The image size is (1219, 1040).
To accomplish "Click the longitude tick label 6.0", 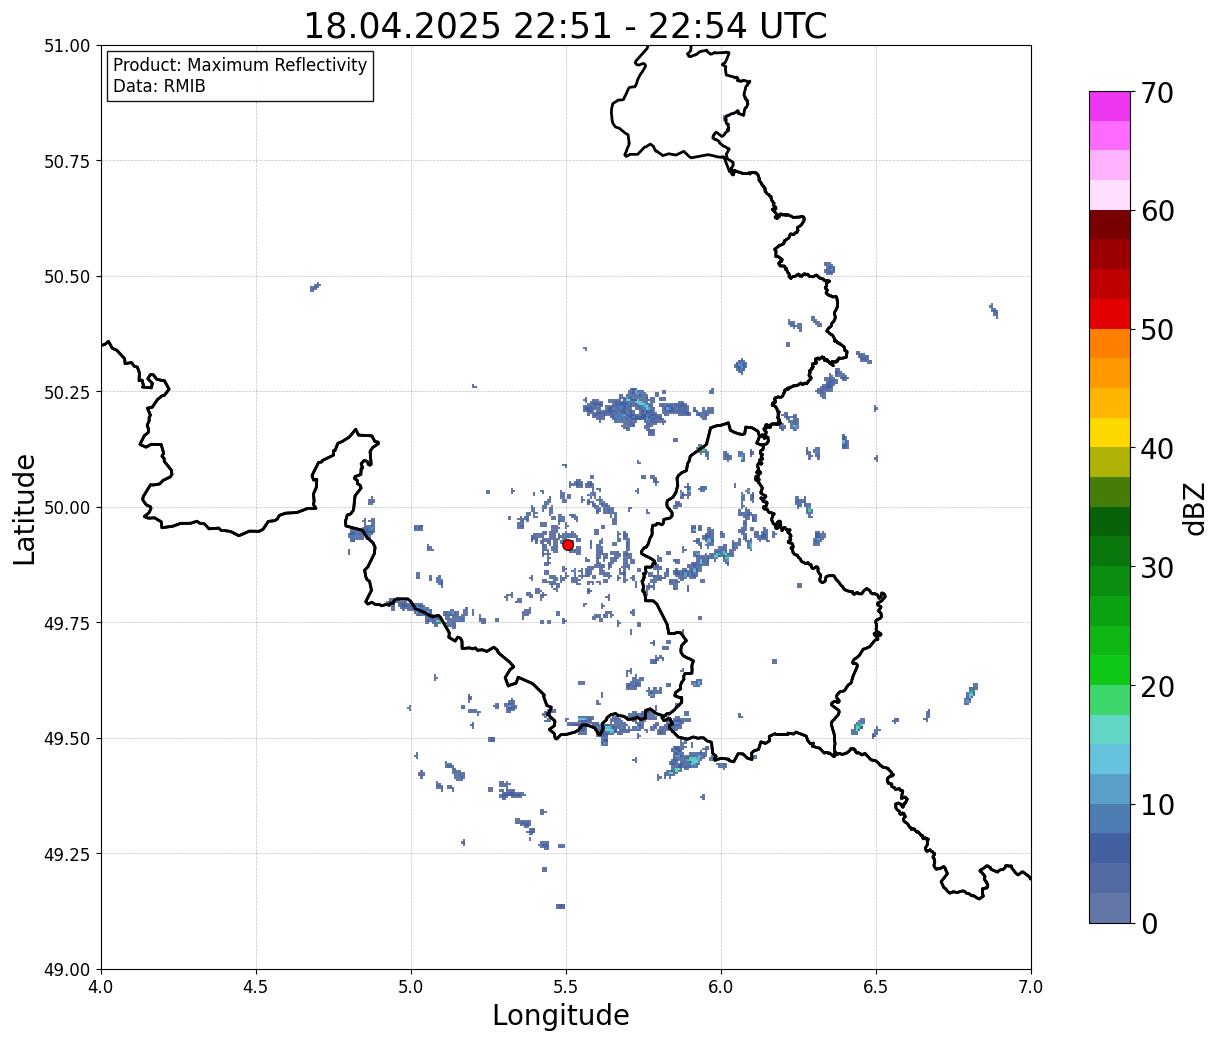I will [721, 987].
